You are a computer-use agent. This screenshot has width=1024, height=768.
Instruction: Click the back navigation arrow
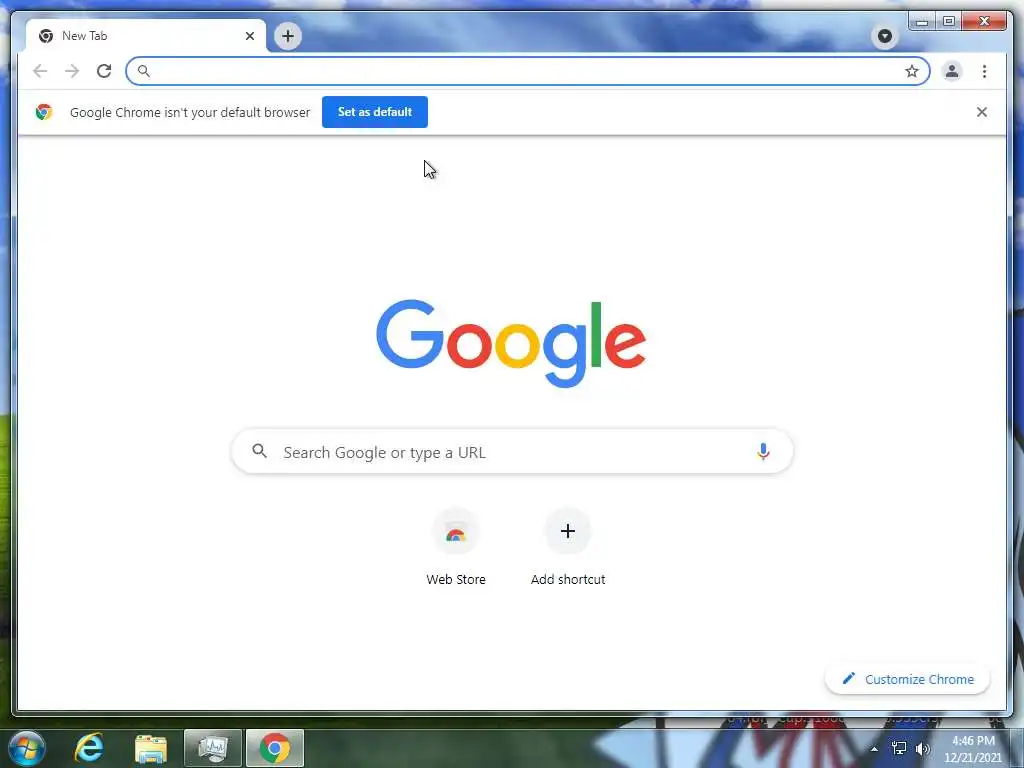tap(40, 71)
